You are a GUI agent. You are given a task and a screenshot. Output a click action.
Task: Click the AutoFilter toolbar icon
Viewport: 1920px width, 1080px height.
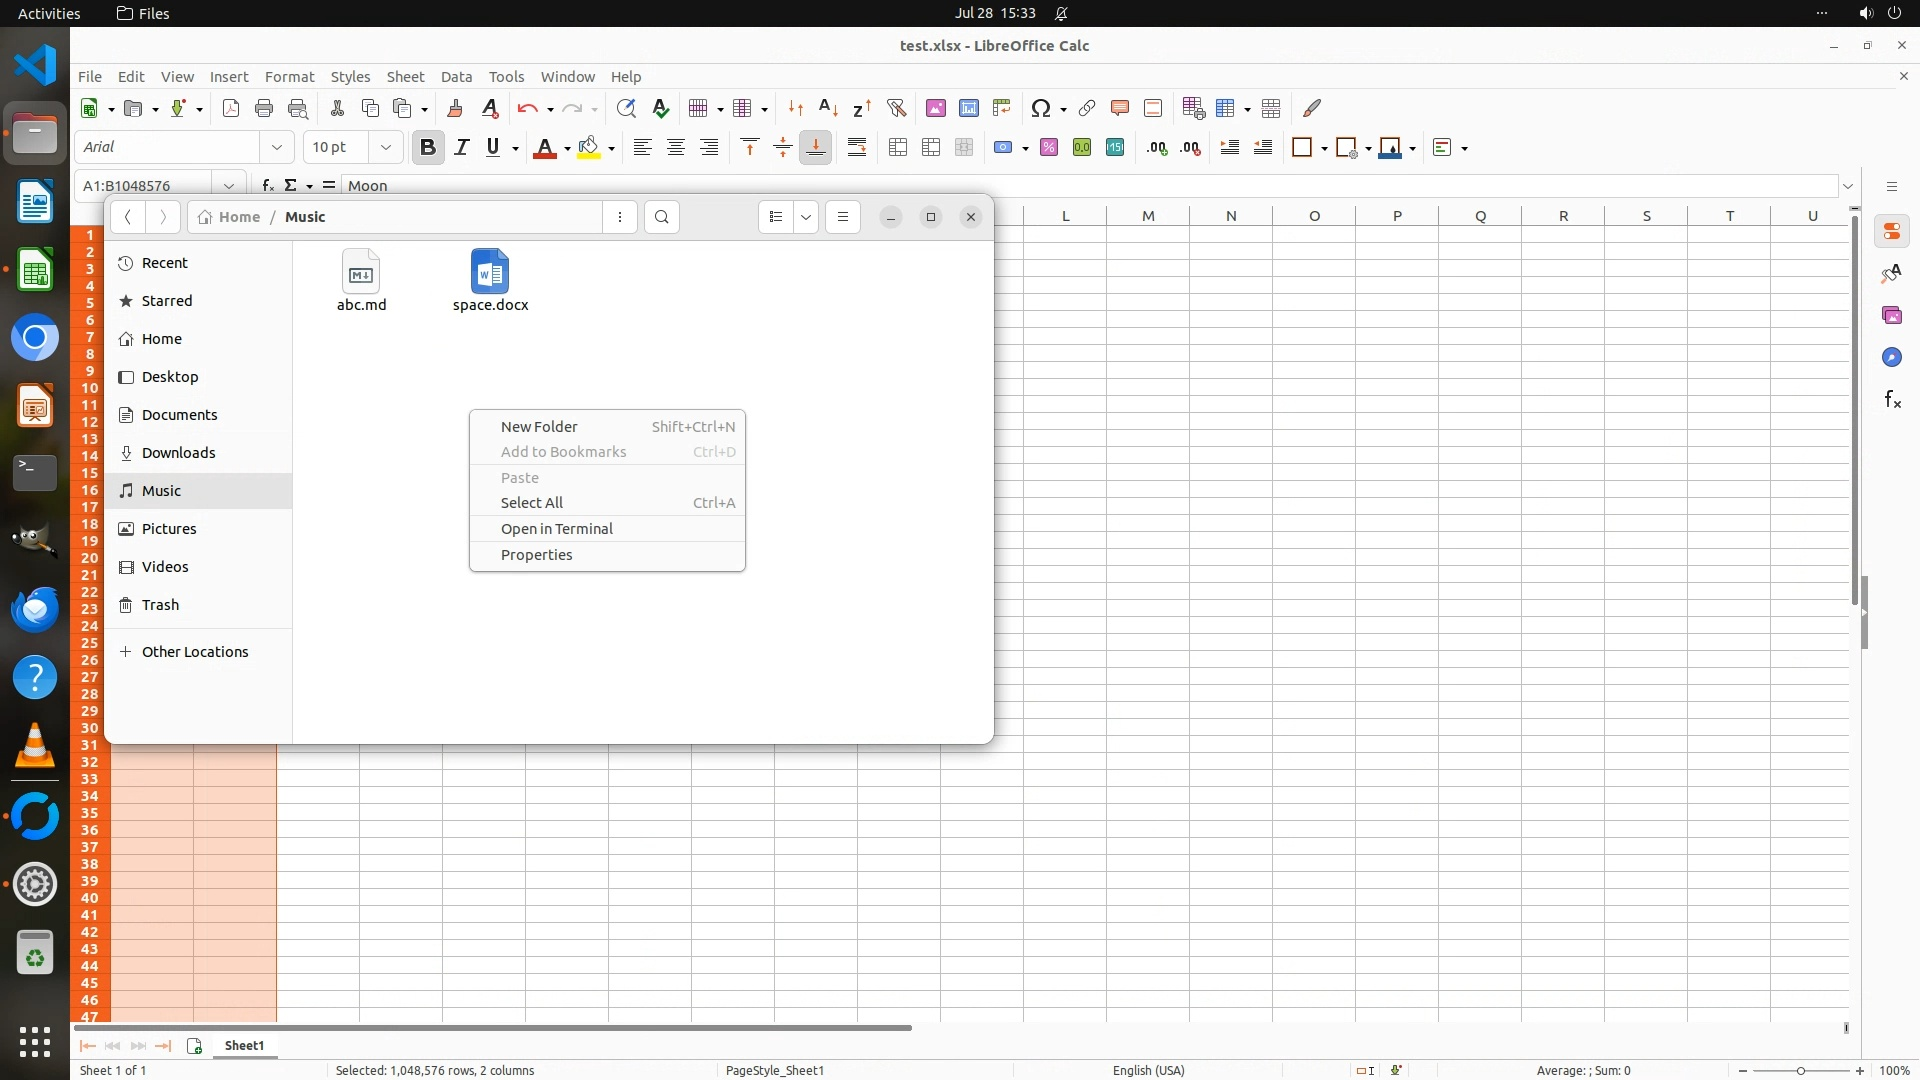(x=896, y=108)
